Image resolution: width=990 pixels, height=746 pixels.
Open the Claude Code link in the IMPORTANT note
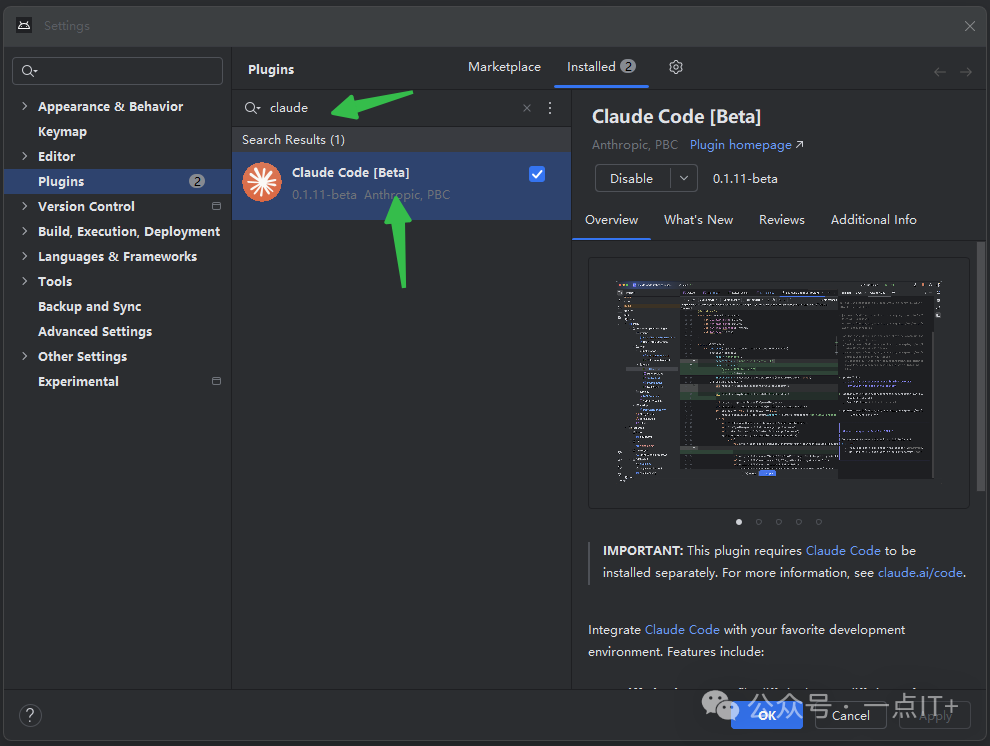[843, 550]
